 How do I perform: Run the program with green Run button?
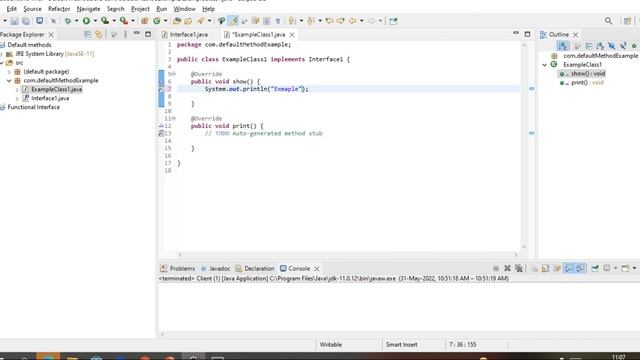coord(87,21)
